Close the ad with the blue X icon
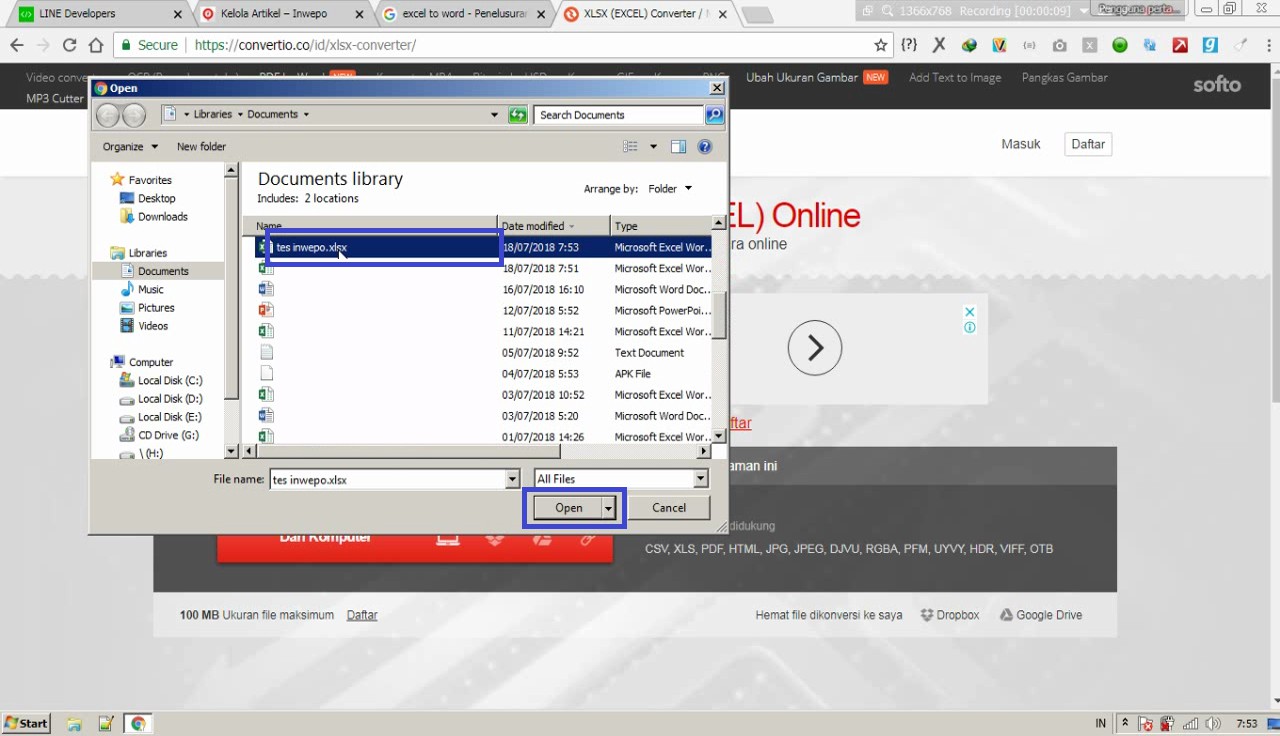Screen dimensions: 1280x736 click(x=970, y=313)
